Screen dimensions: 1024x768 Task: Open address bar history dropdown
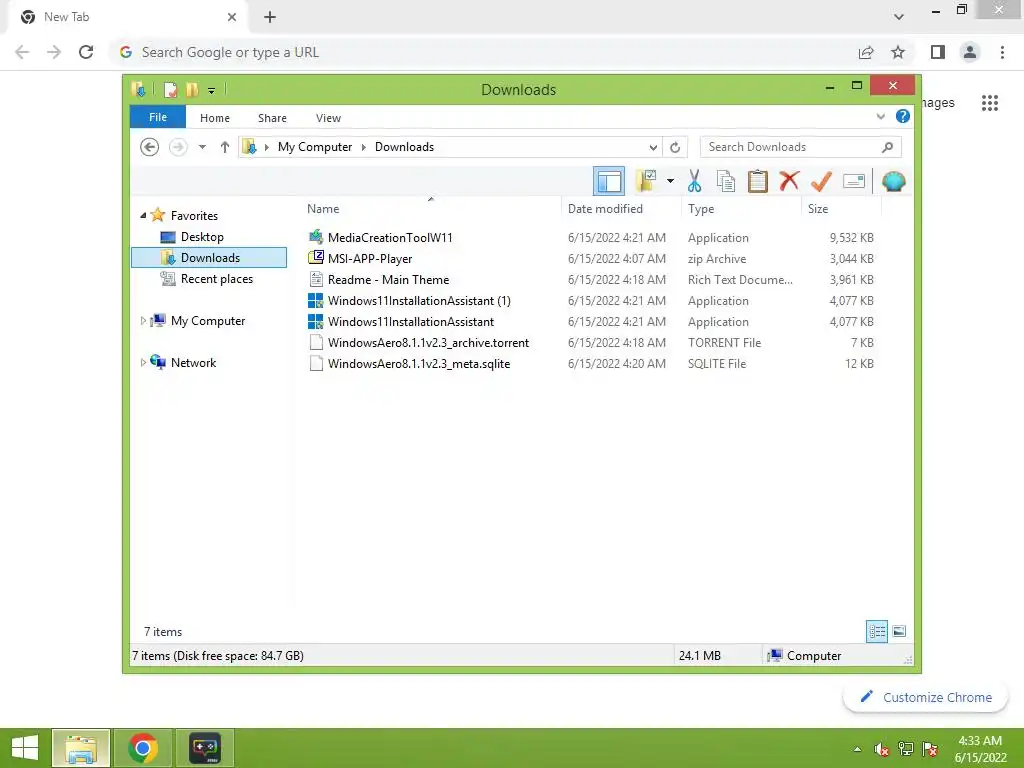point(653,148)
